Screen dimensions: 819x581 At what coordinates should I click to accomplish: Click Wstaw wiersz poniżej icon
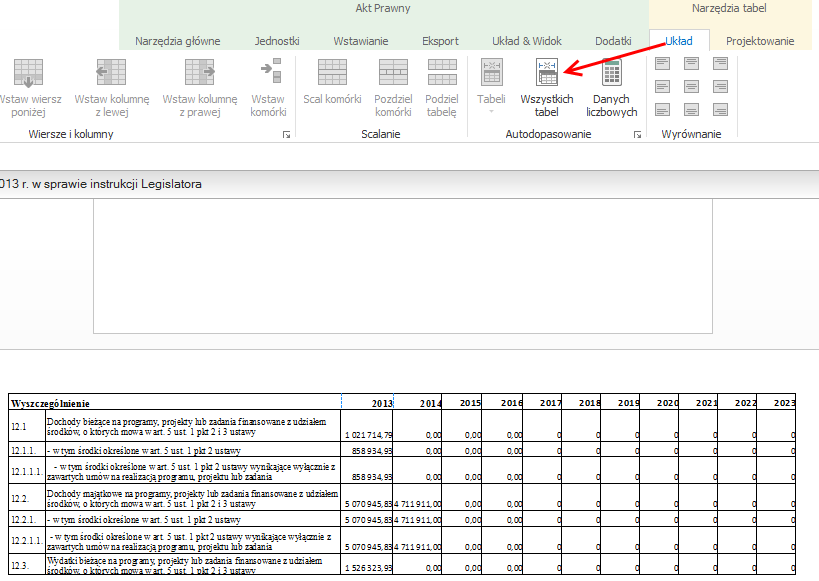tap(28, 72)
